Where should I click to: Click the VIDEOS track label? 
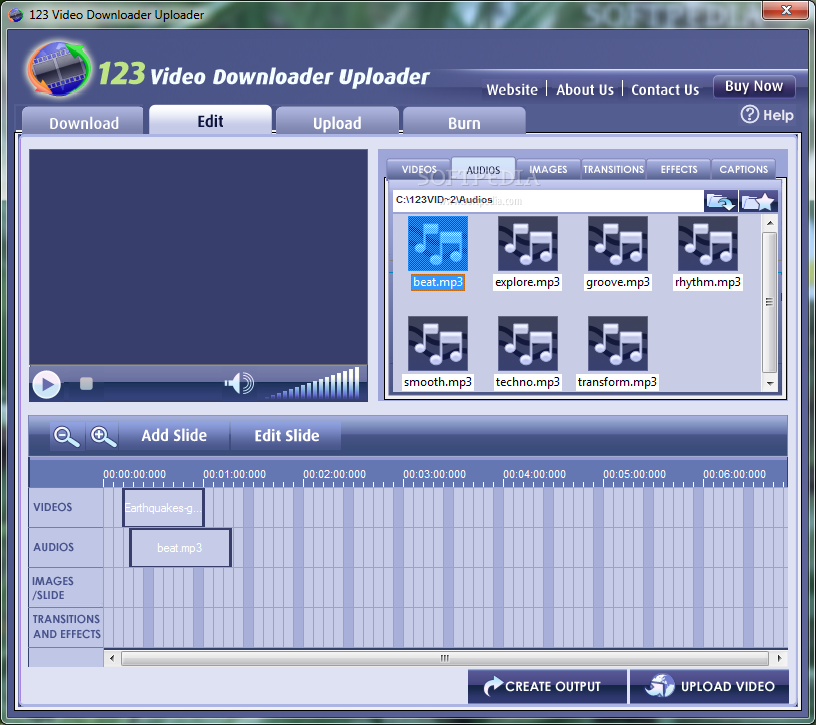(x=53, y=507)
